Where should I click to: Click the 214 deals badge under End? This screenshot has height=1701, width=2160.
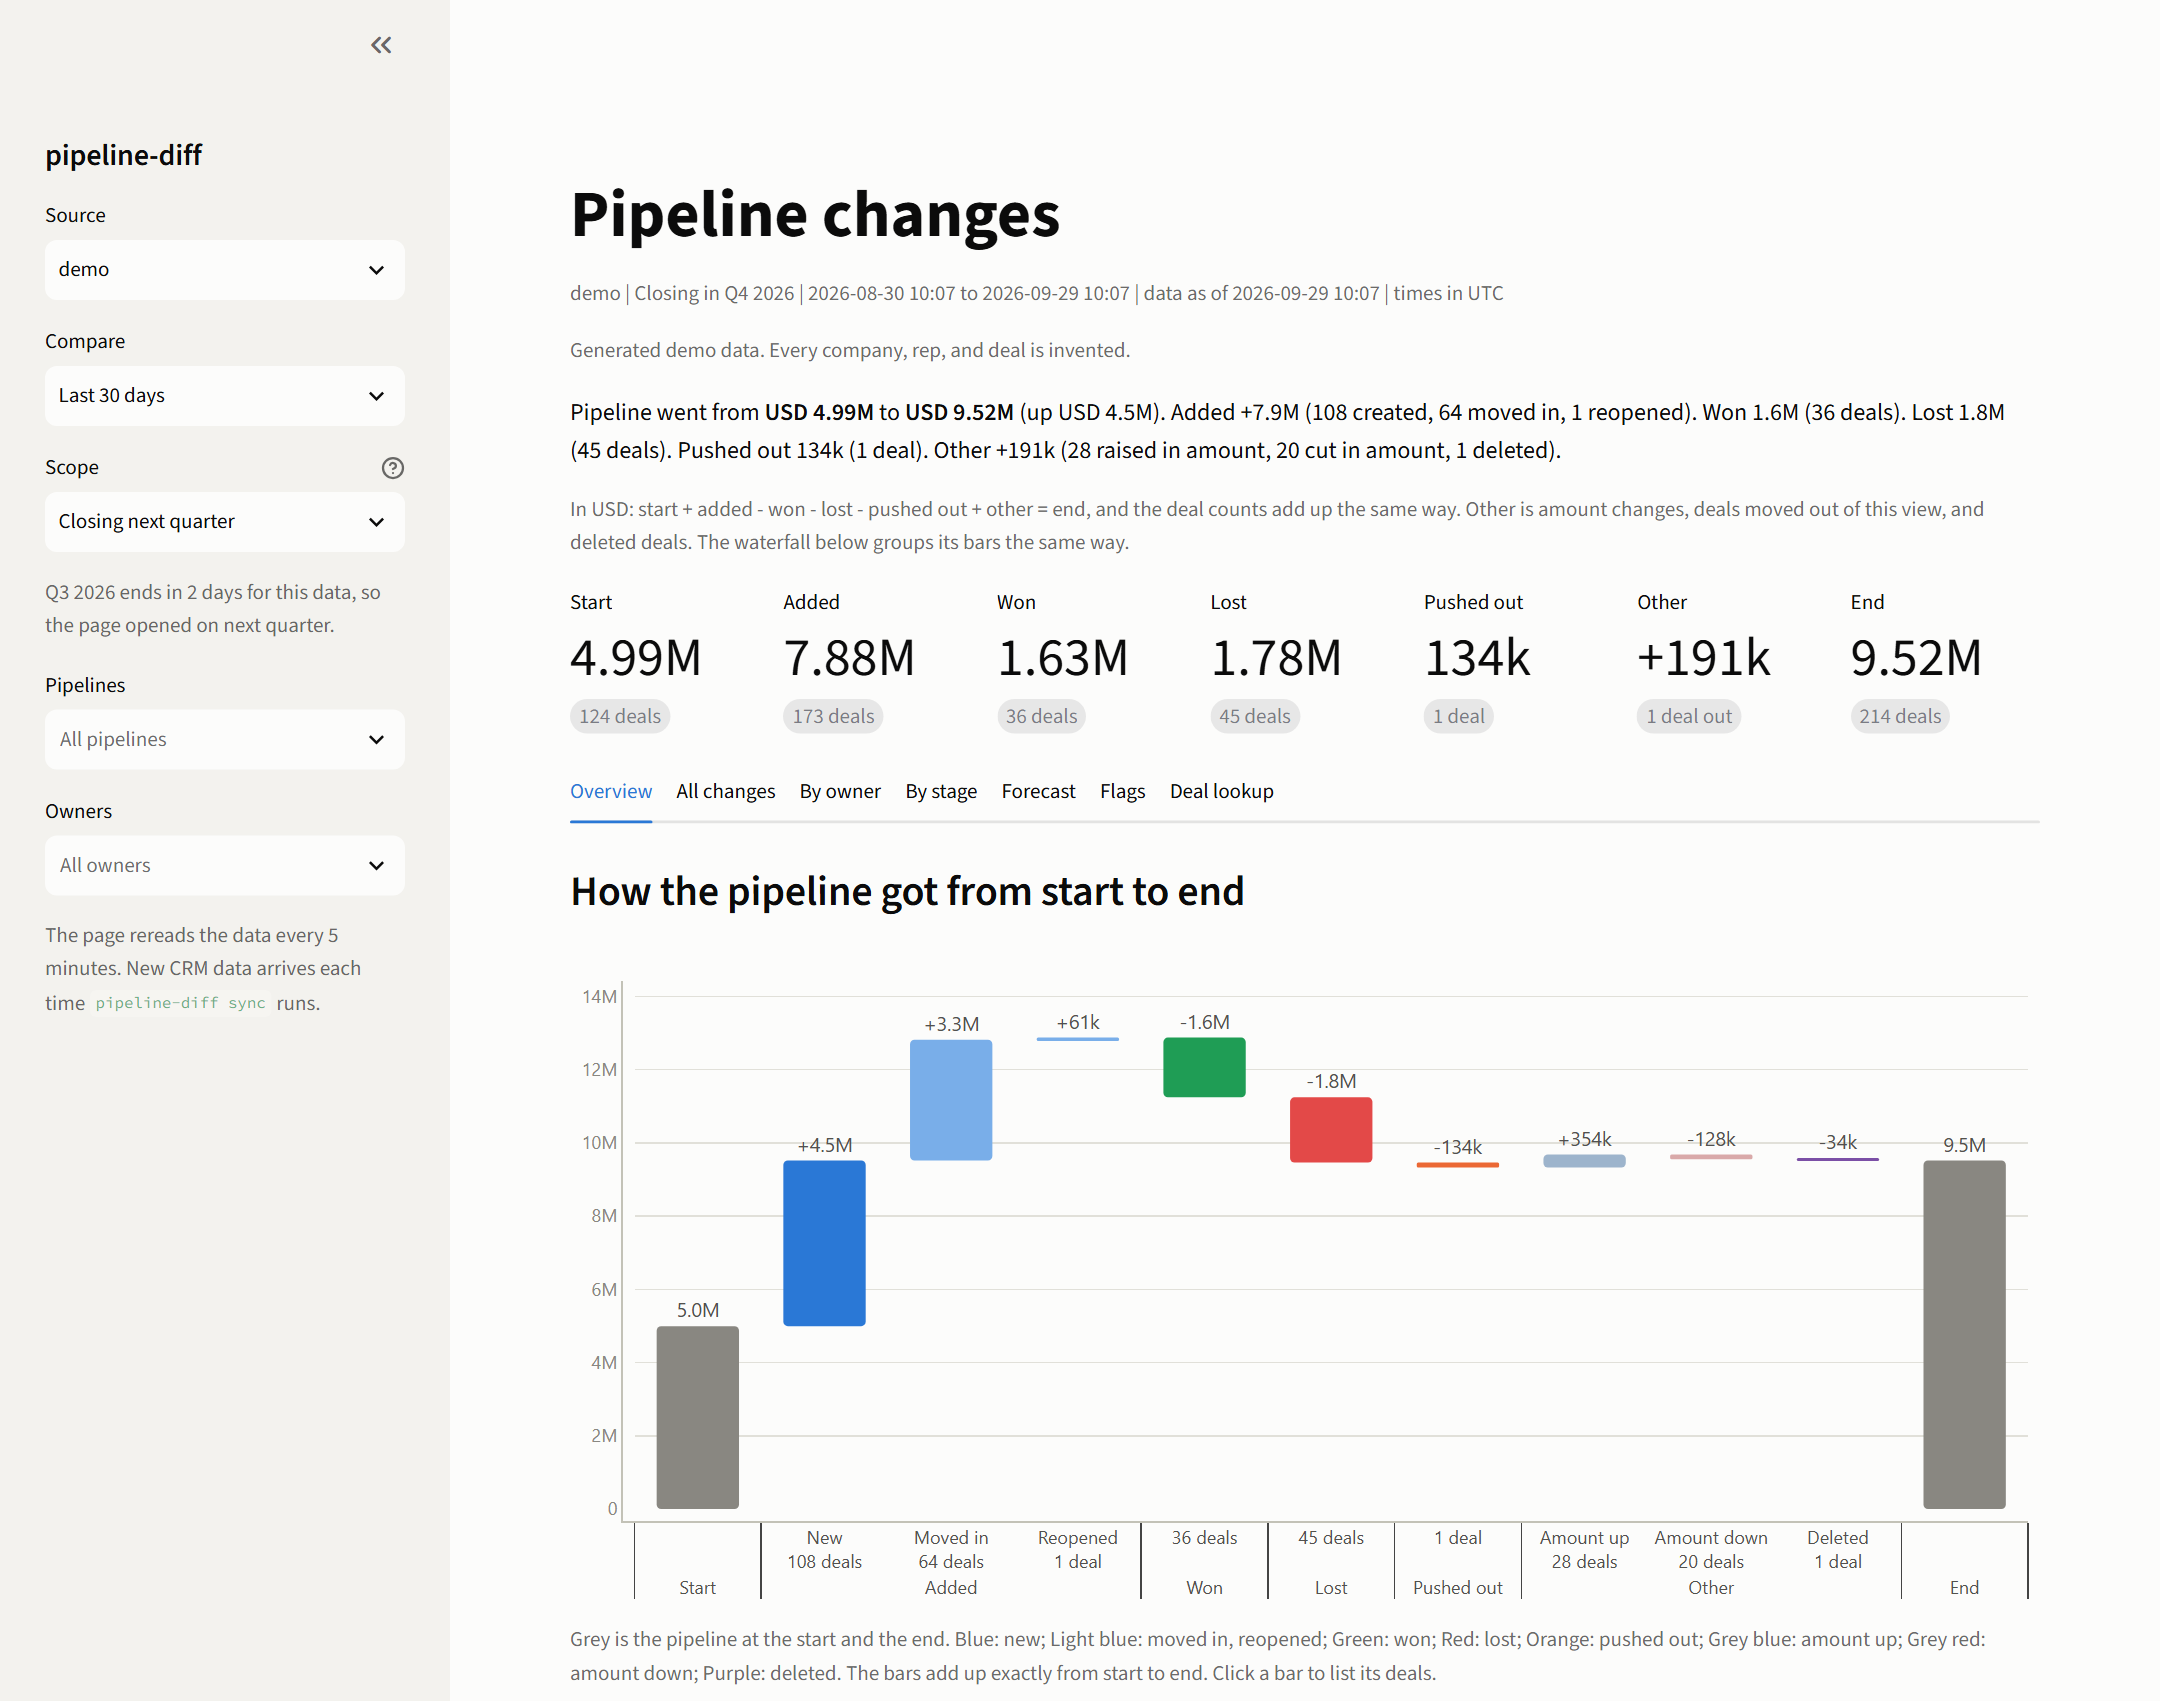point(1899,716)
